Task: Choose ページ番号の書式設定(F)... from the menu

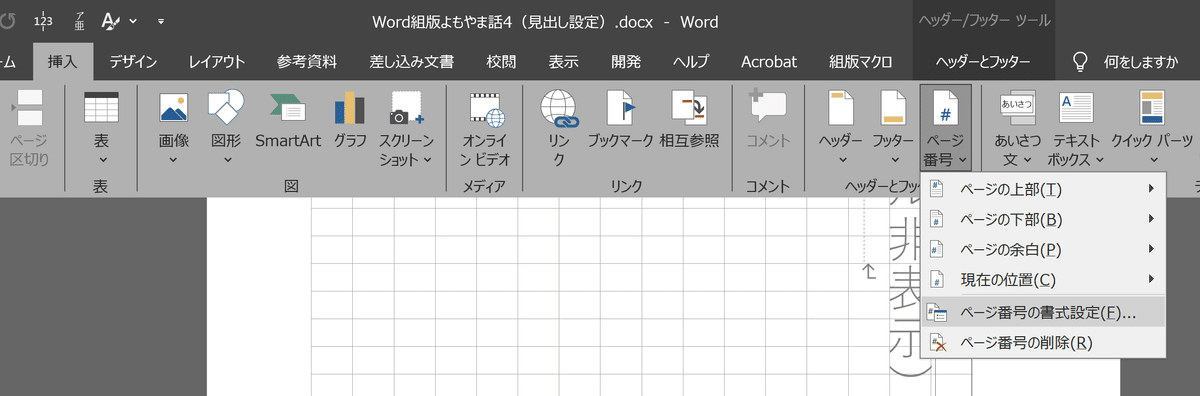Action: (1045, 312)
